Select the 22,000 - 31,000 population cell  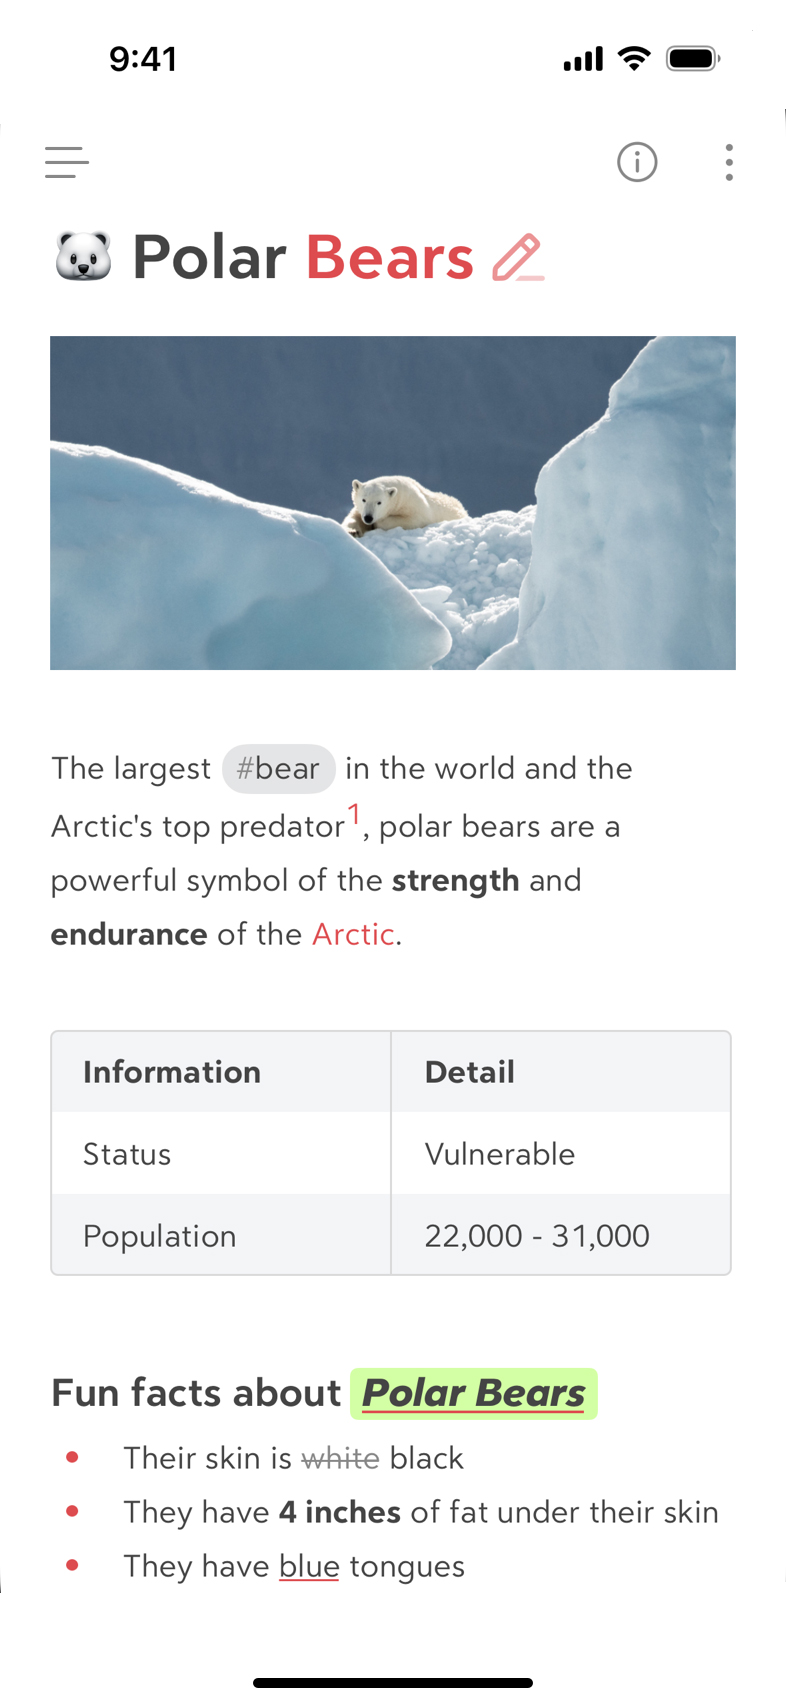561,1235
